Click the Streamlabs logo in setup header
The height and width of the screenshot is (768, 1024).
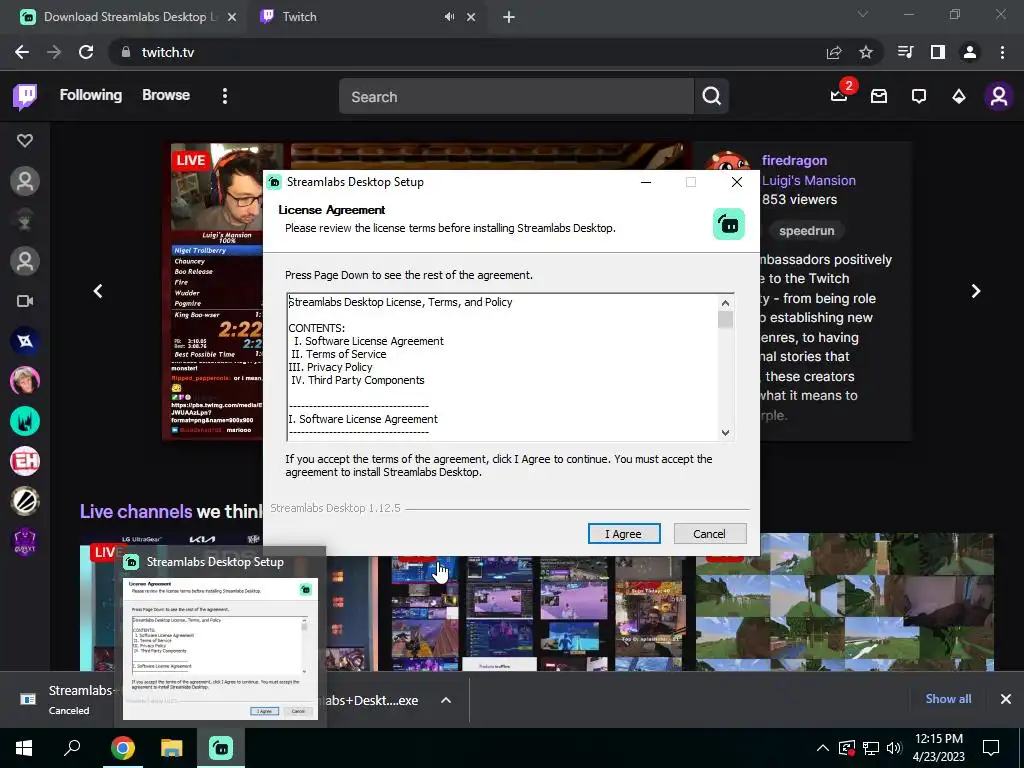pyautogui.click(x=729, y=224)
